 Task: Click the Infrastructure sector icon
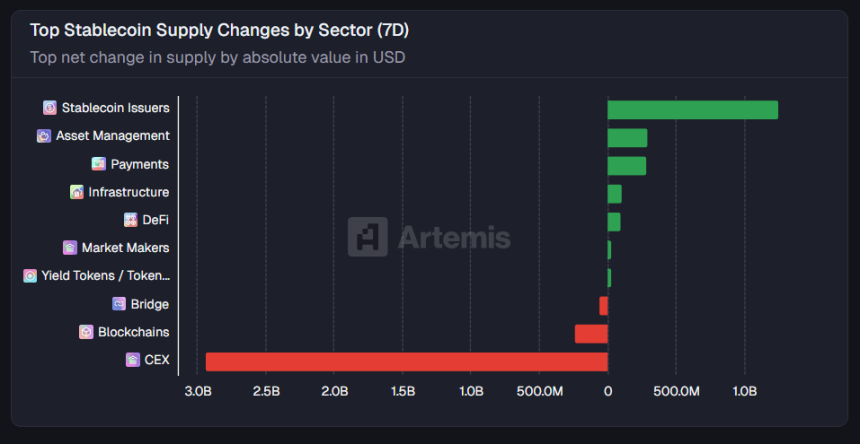click(x=77, y=192)
